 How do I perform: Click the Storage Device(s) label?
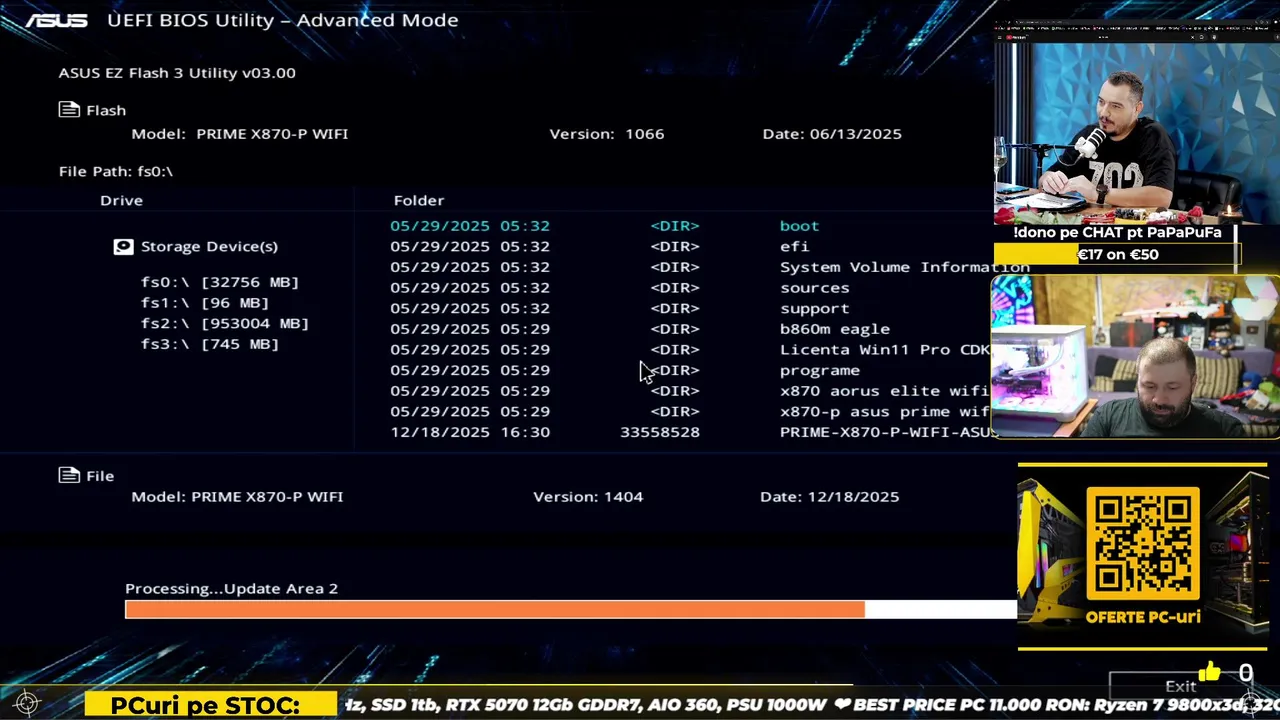(209, 246)
